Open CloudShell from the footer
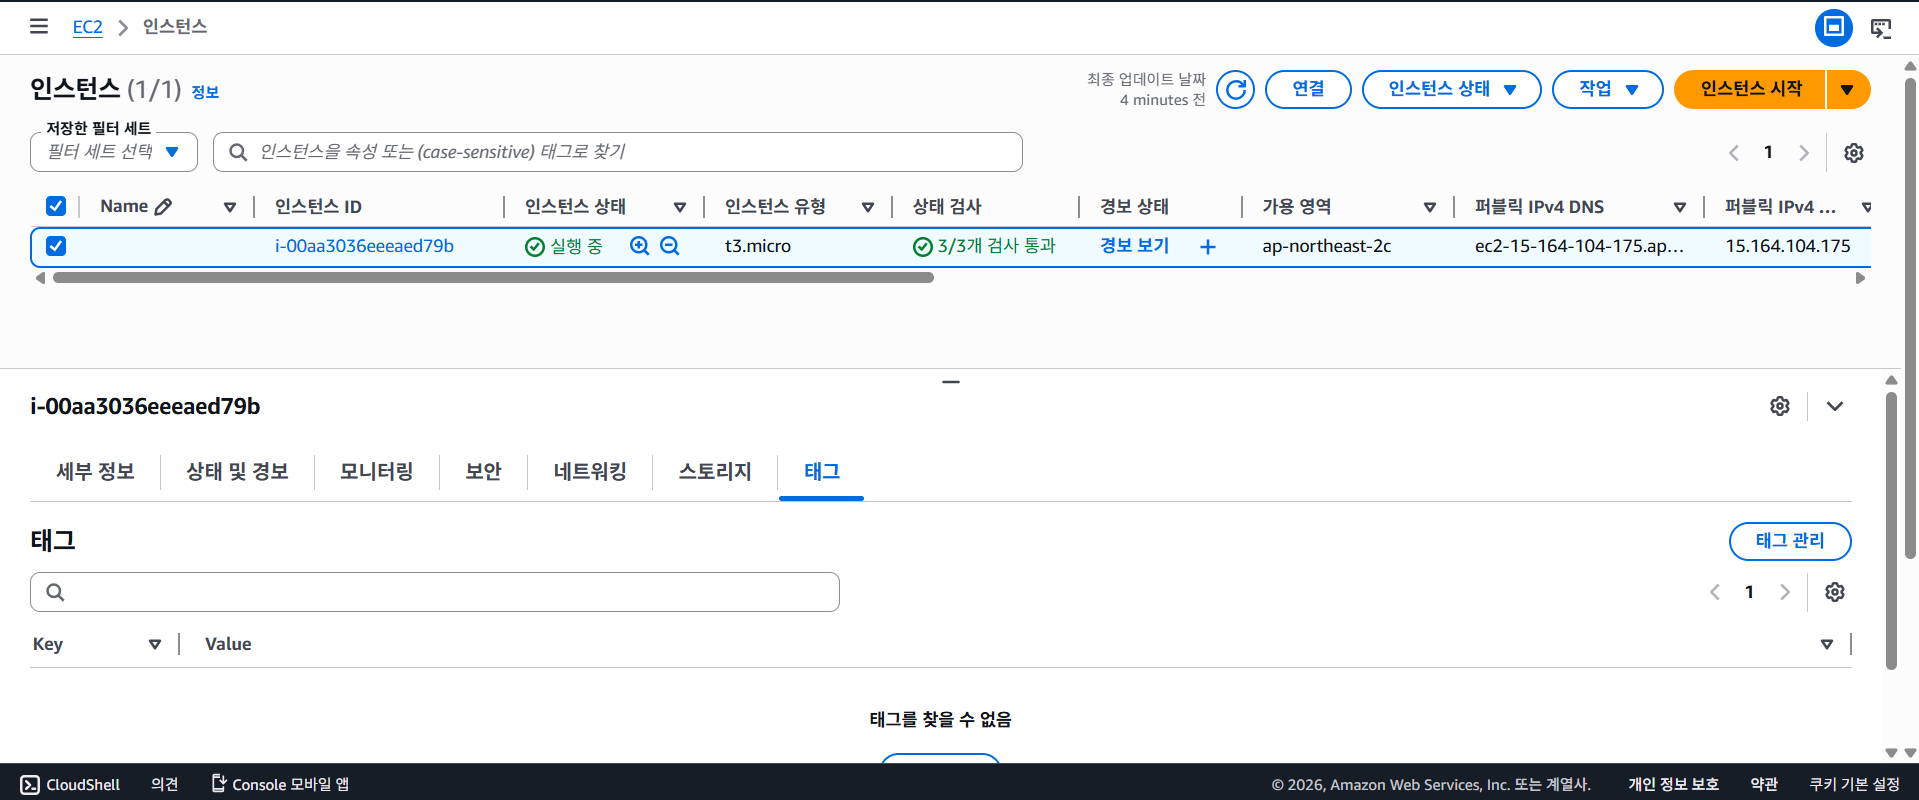The width and height of the screenshot is (1919, 800). tap(70, 785)
